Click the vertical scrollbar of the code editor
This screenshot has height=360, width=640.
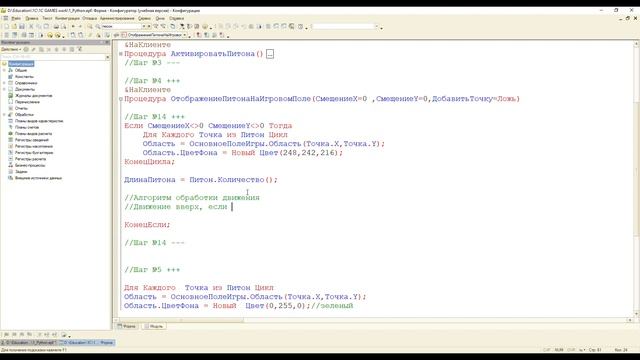click(636, 179)
